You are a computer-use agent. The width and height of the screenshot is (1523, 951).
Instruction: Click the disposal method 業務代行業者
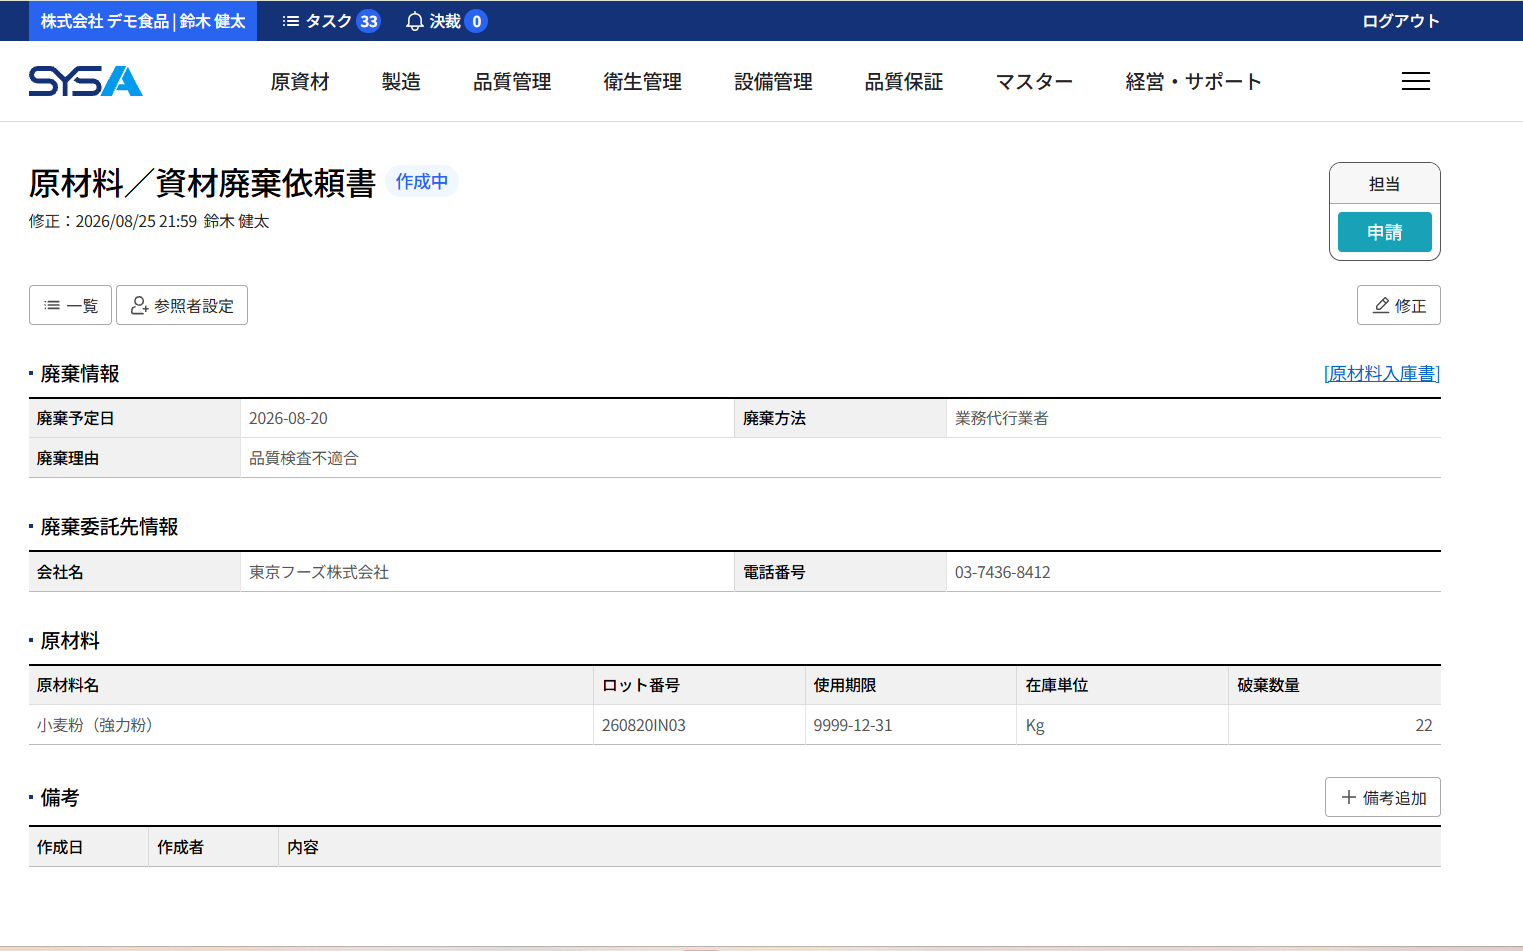click(1001, 418)
